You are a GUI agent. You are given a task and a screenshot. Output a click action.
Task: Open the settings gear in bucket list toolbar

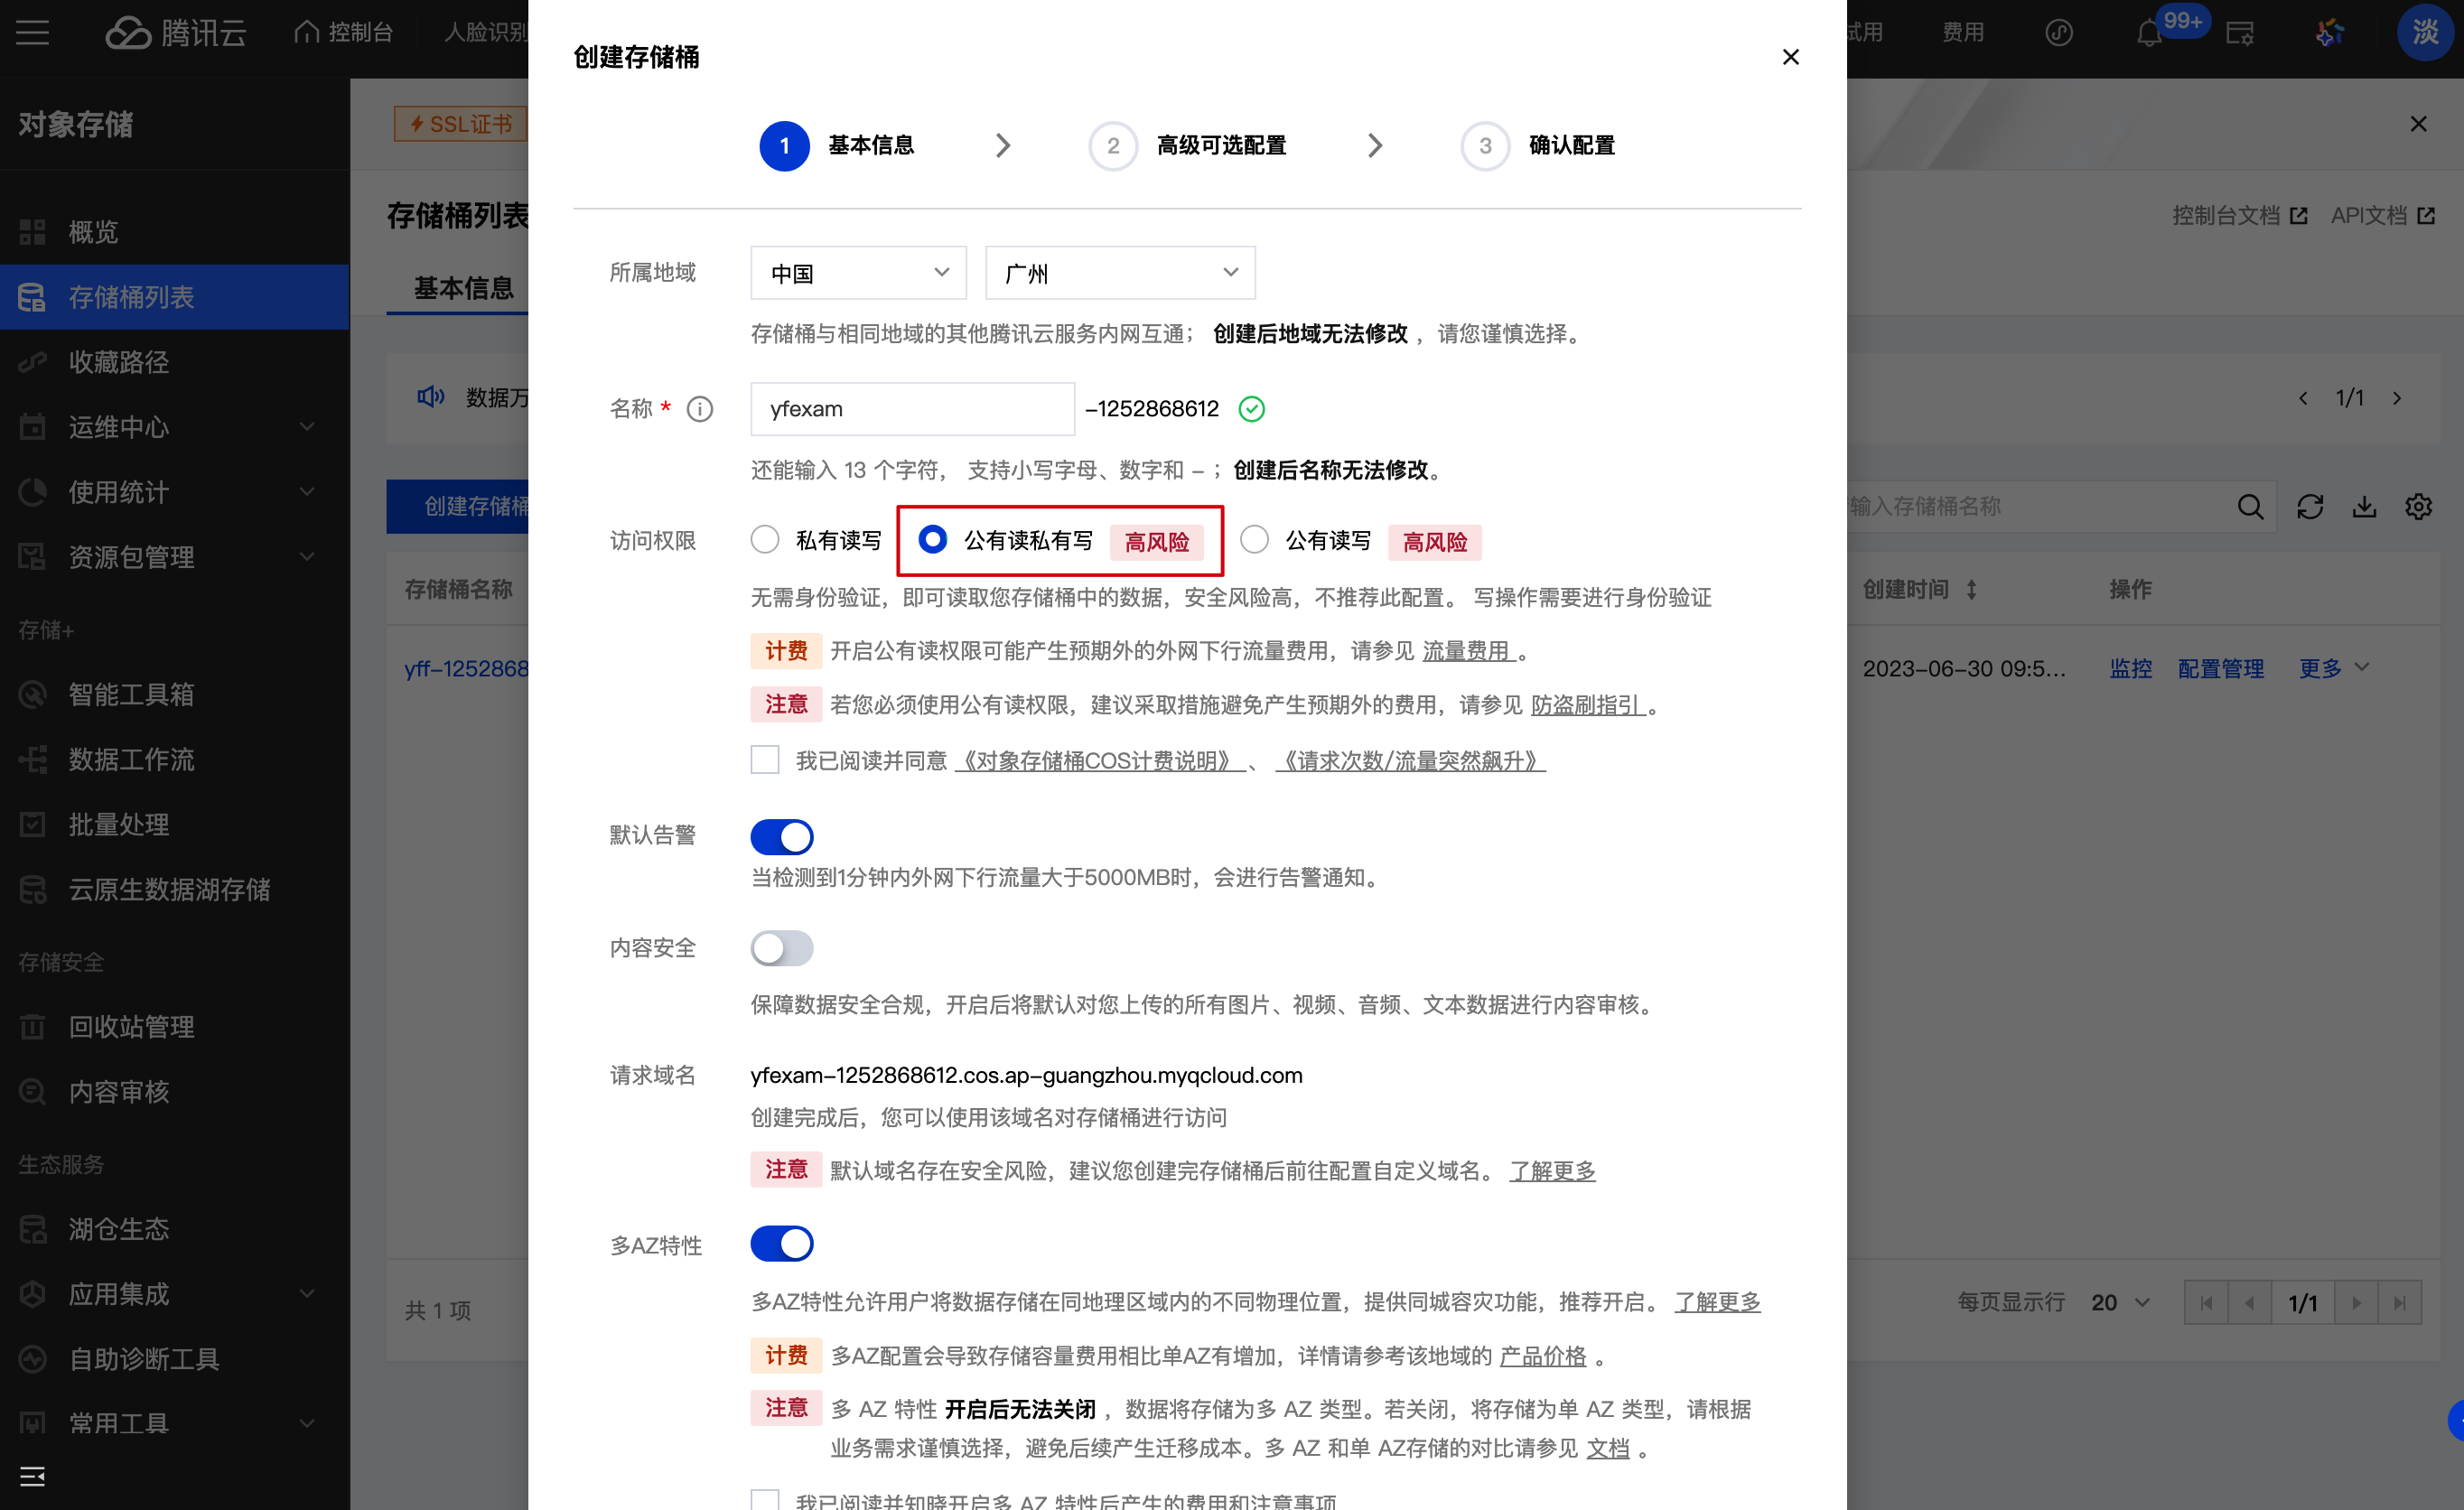[2418, 507]
